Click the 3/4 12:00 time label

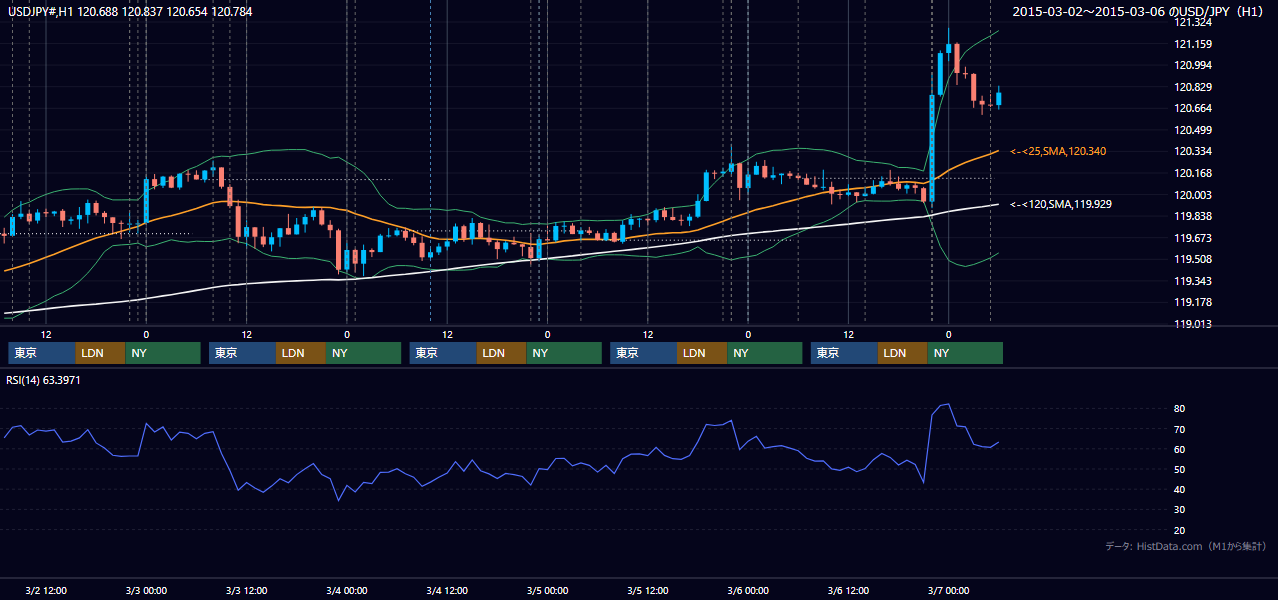click(447, 590)
